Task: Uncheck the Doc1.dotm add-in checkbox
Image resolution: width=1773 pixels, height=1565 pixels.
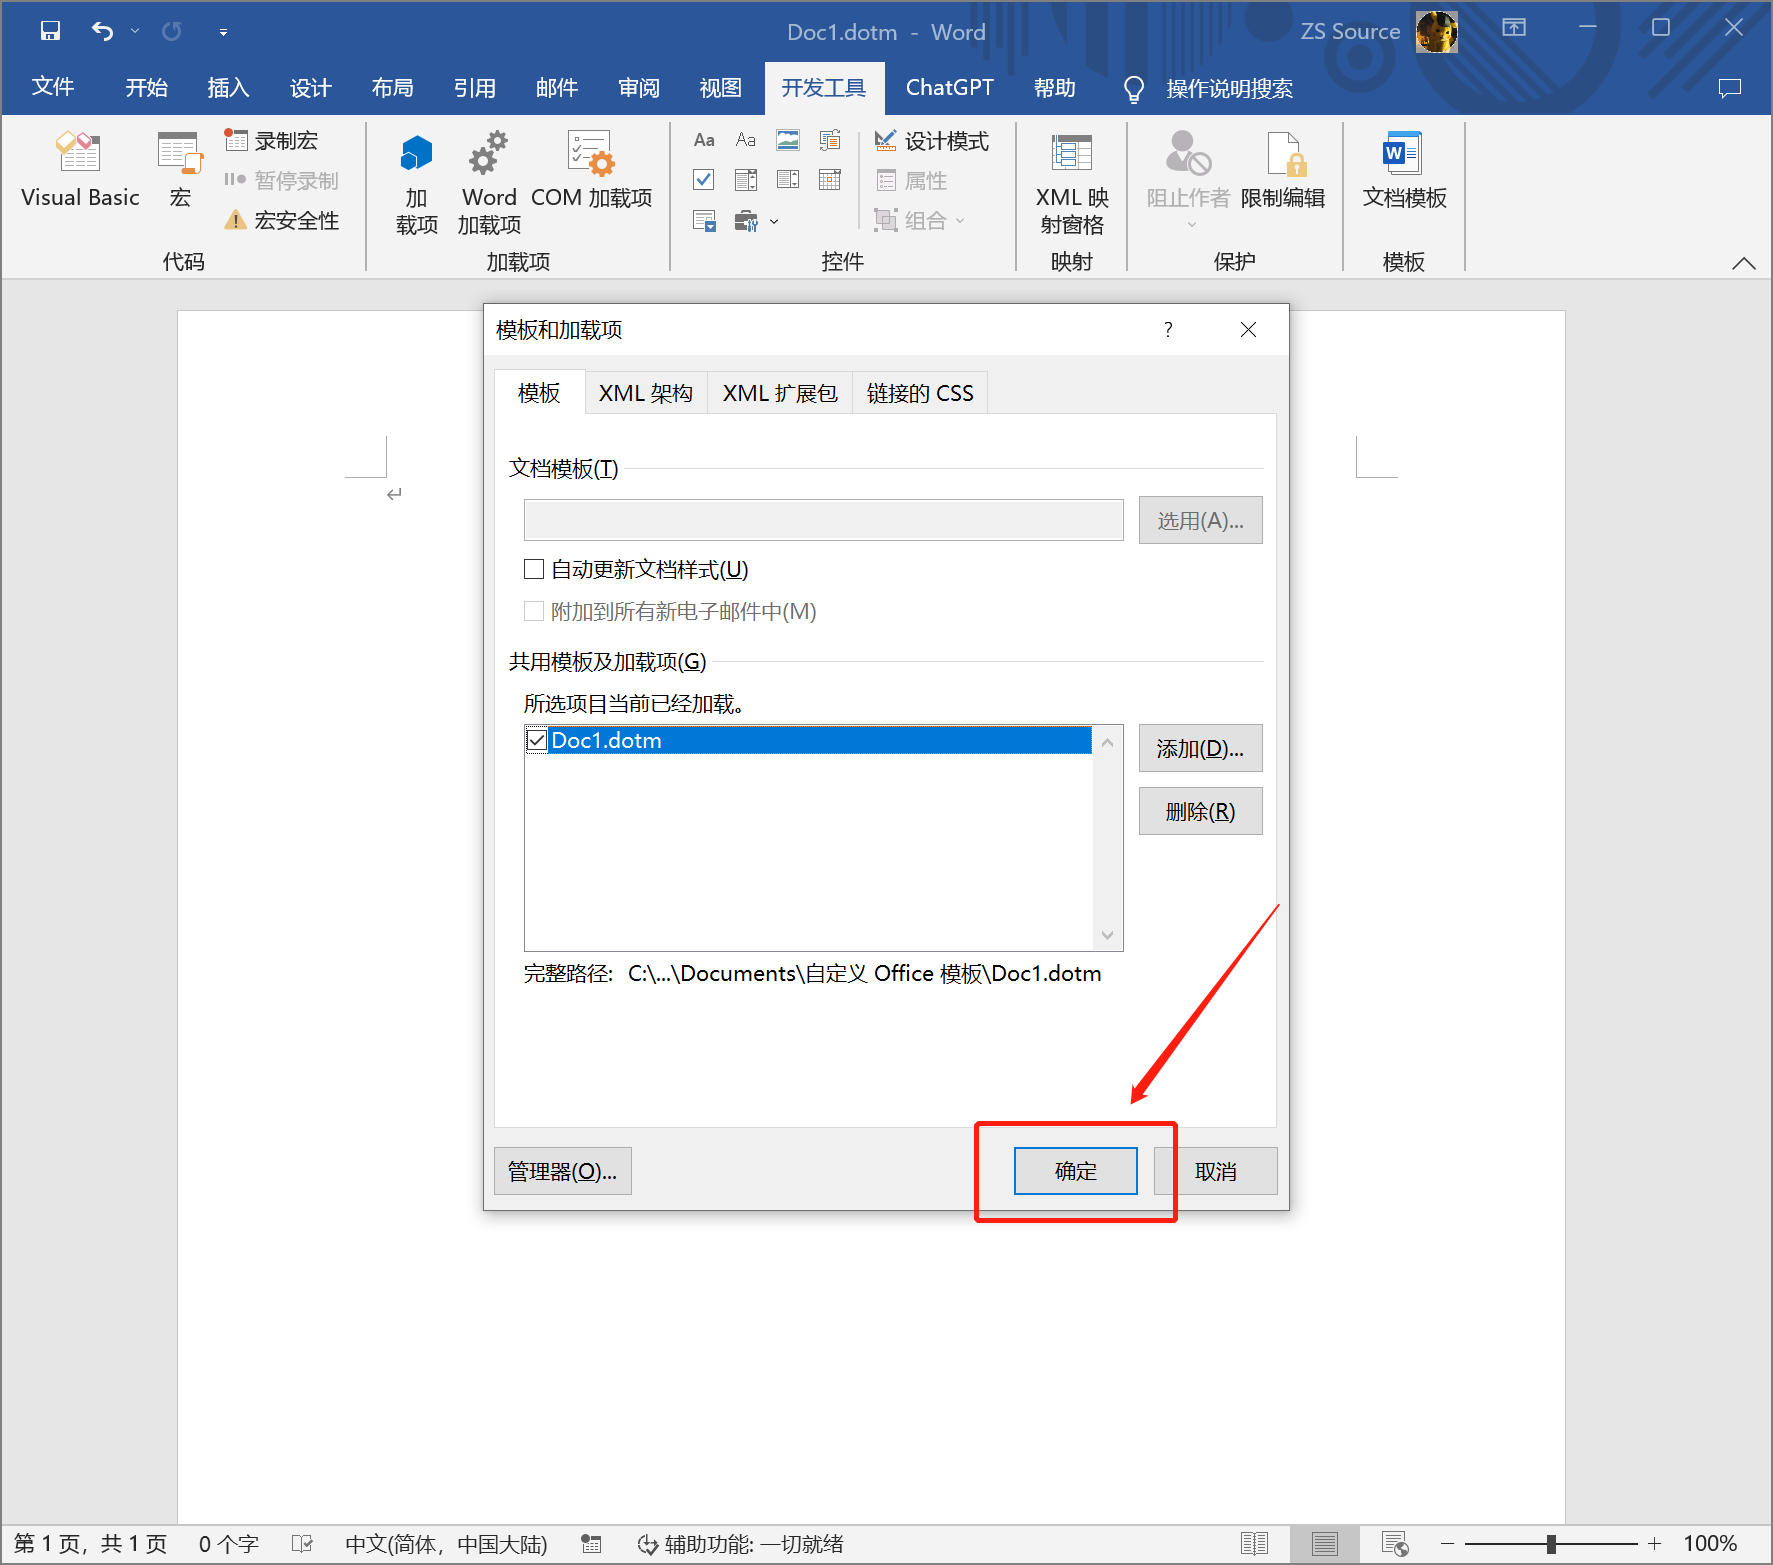Action: pyautogui.click(x=537, y=740)
